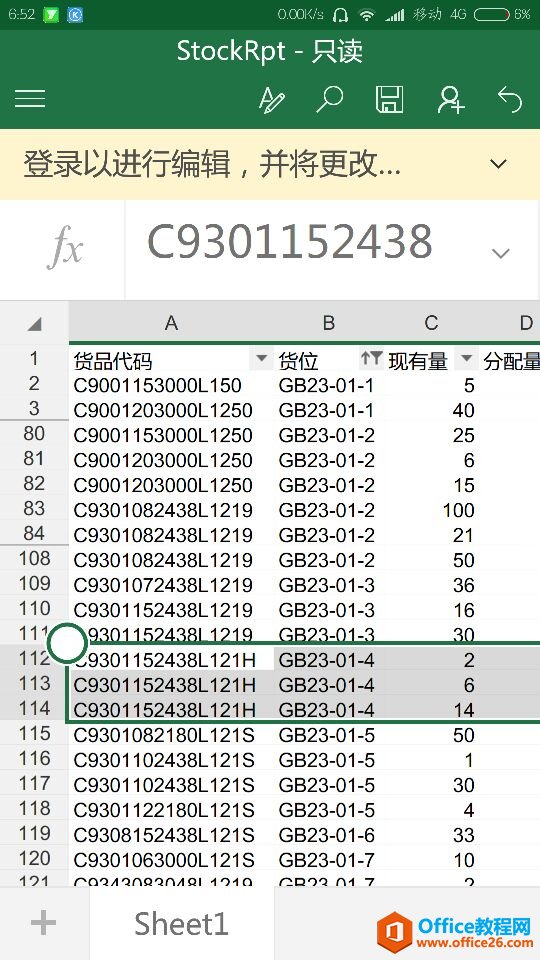Tap the undo arrow icon

pos(509,99)
